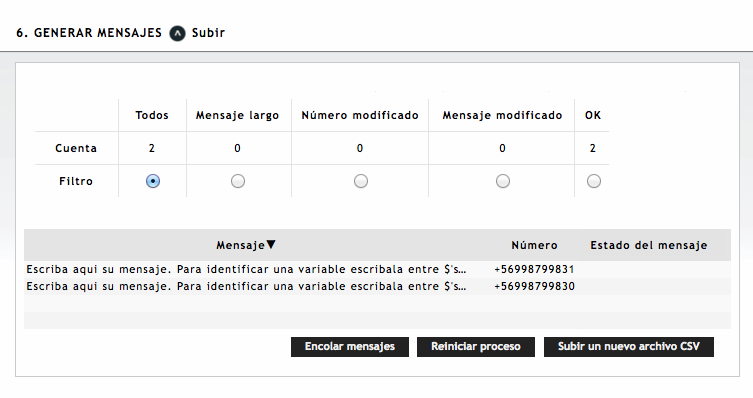Select the Número modificado filter radio
This screenshot has height=398, width=753.
361,181
